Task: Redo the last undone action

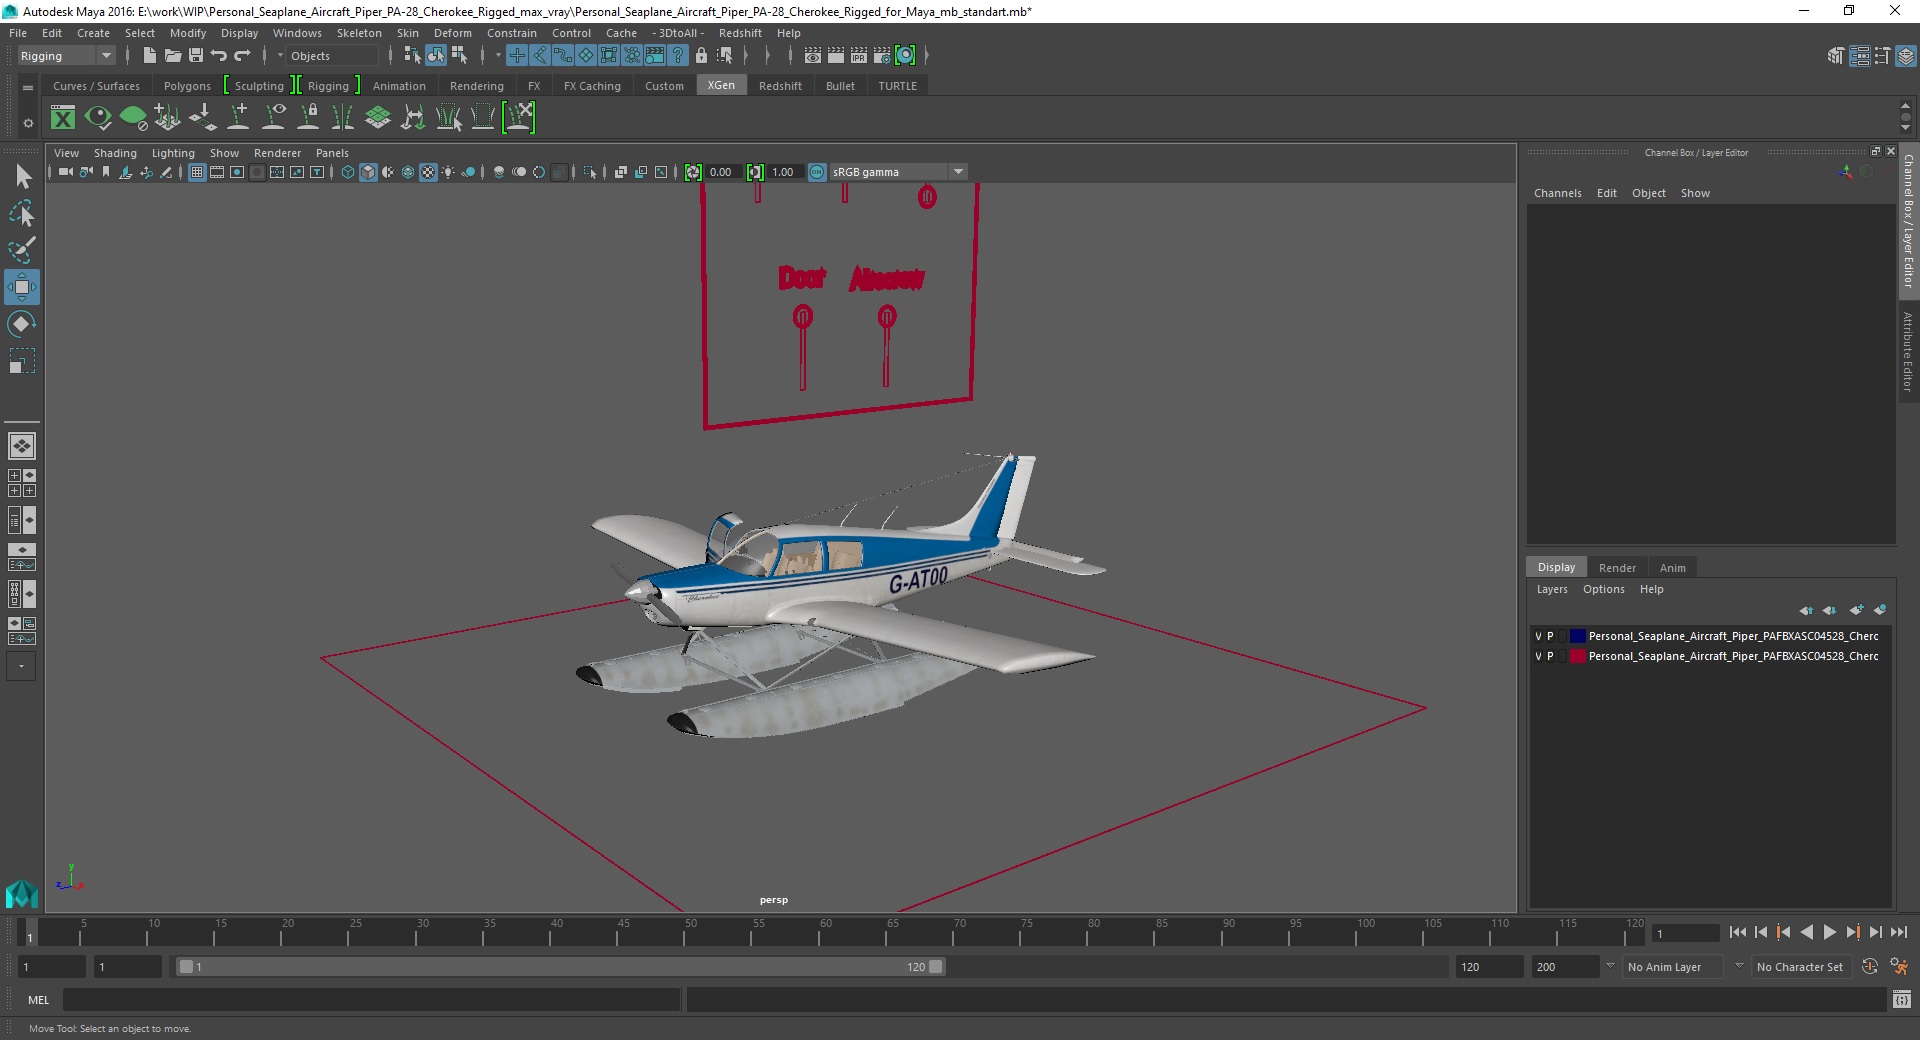Action: [x=242, y=56]
